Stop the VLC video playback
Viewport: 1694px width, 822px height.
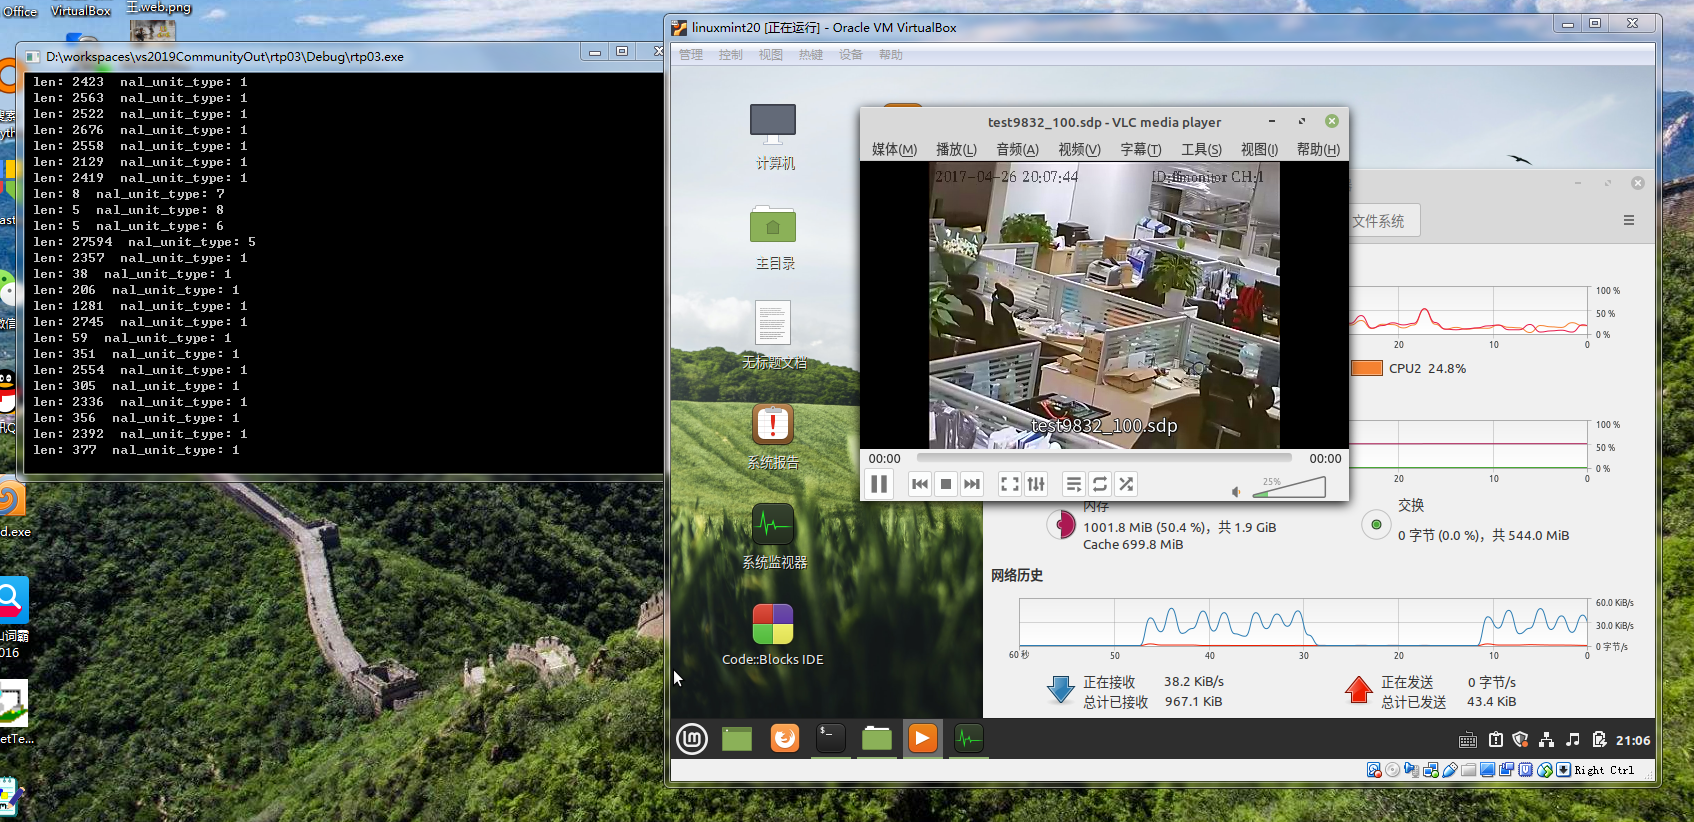click(x=946, y=484)
